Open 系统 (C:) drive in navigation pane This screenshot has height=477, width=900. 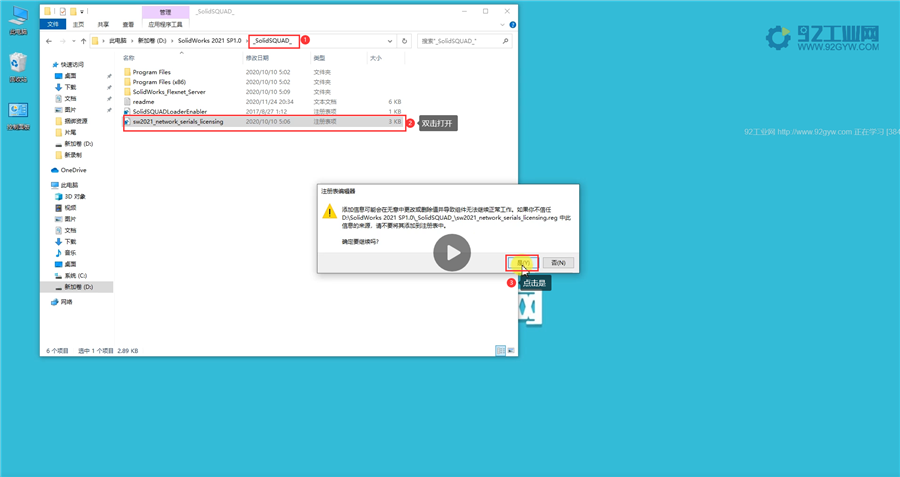pyautogui.click(x=75, y=276)
